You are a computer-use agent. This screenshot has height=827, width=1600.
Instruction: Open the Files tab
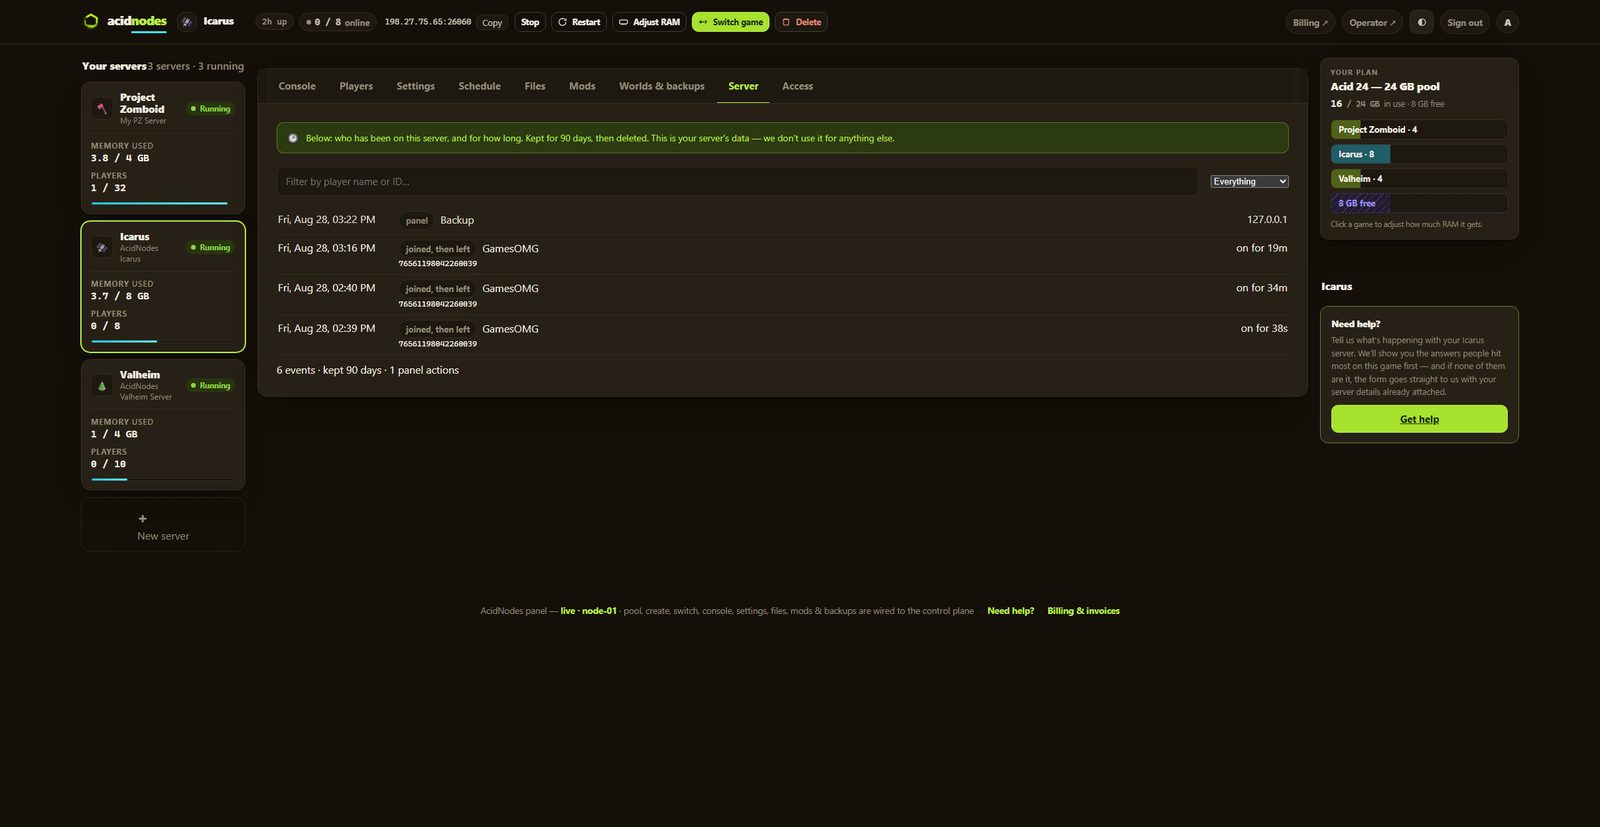(x=535, y=86)
